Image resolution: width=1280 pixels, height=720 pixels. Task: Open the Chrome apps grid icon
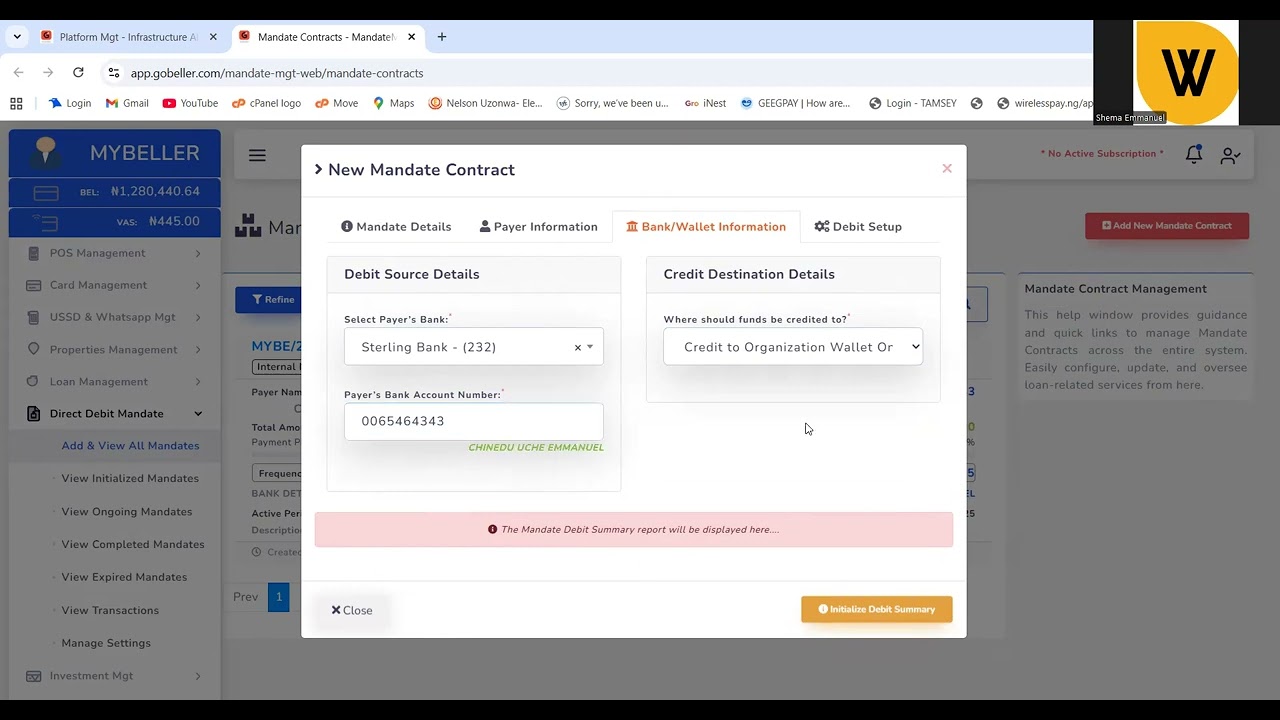point(16,103)
